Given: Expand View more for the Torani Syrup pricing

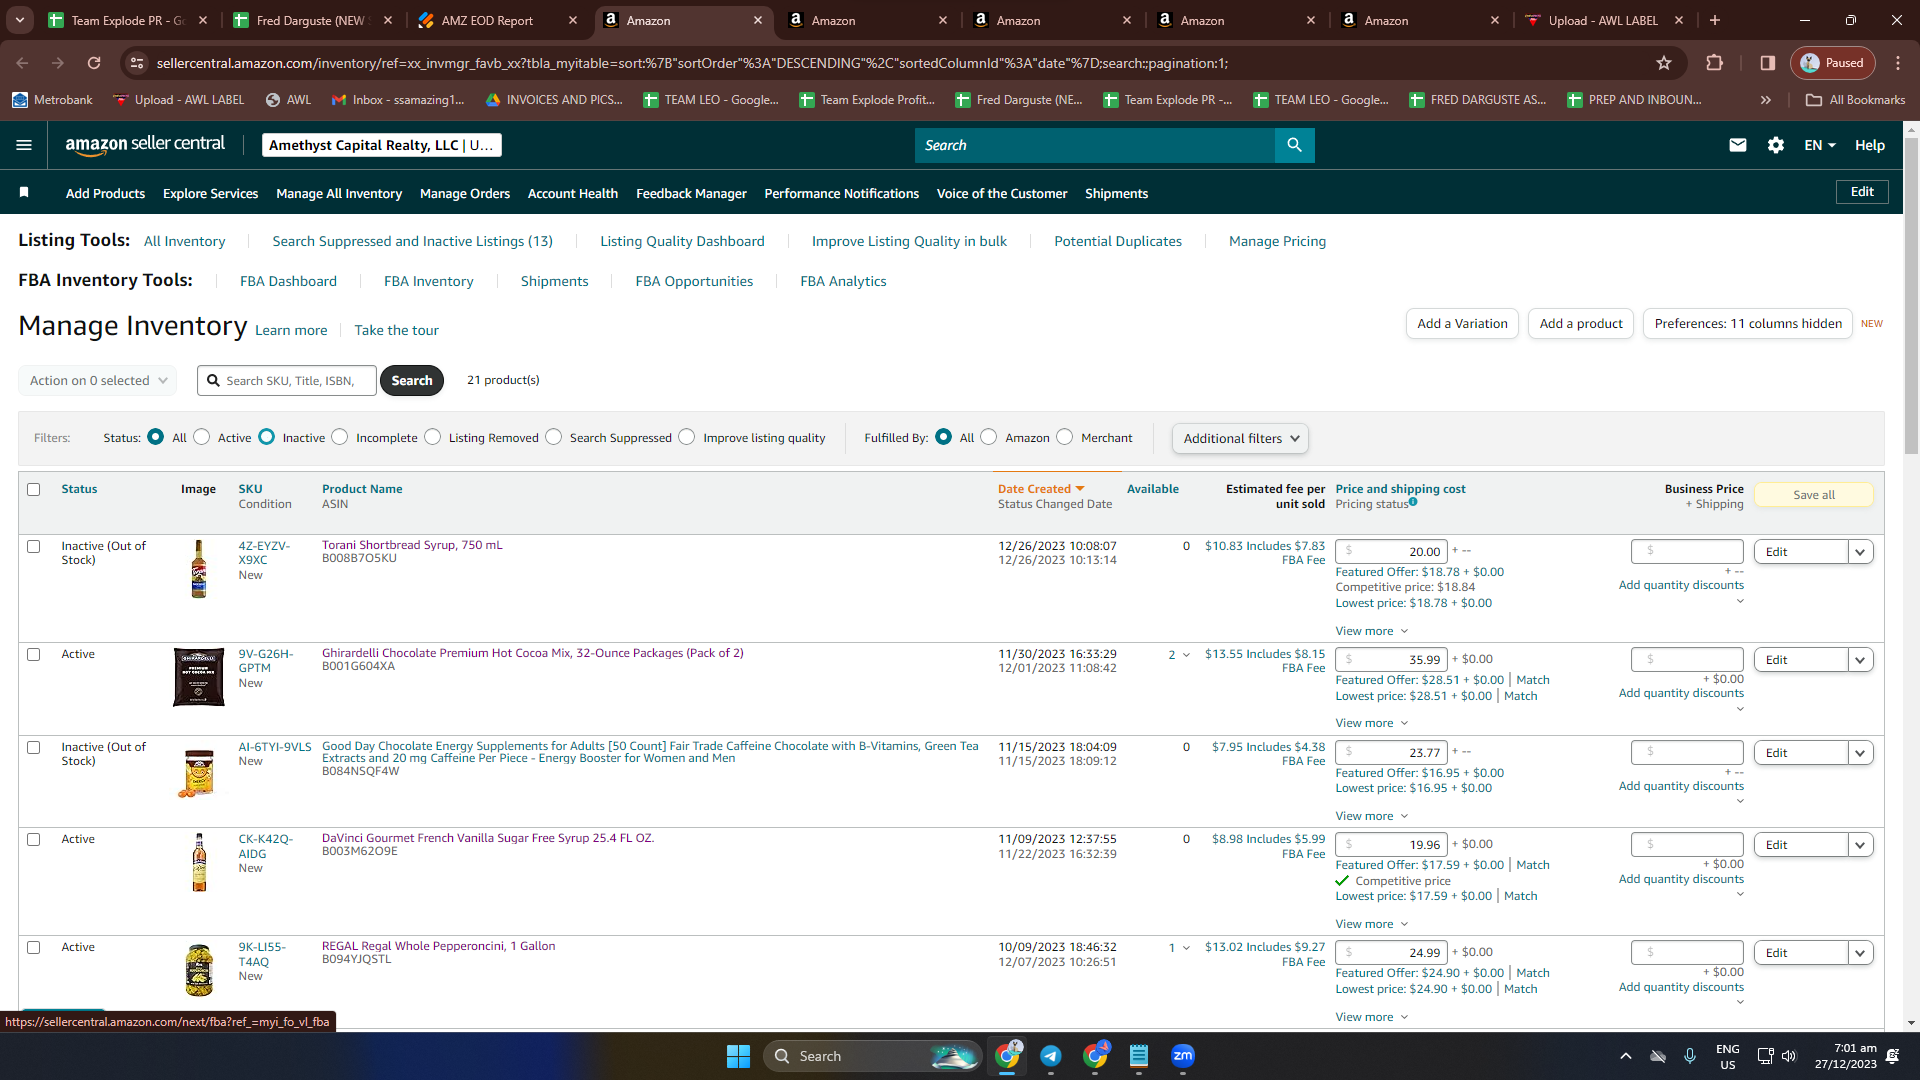Looking at the screenshot, I should pyautogui.click(x=1372, y=631).
